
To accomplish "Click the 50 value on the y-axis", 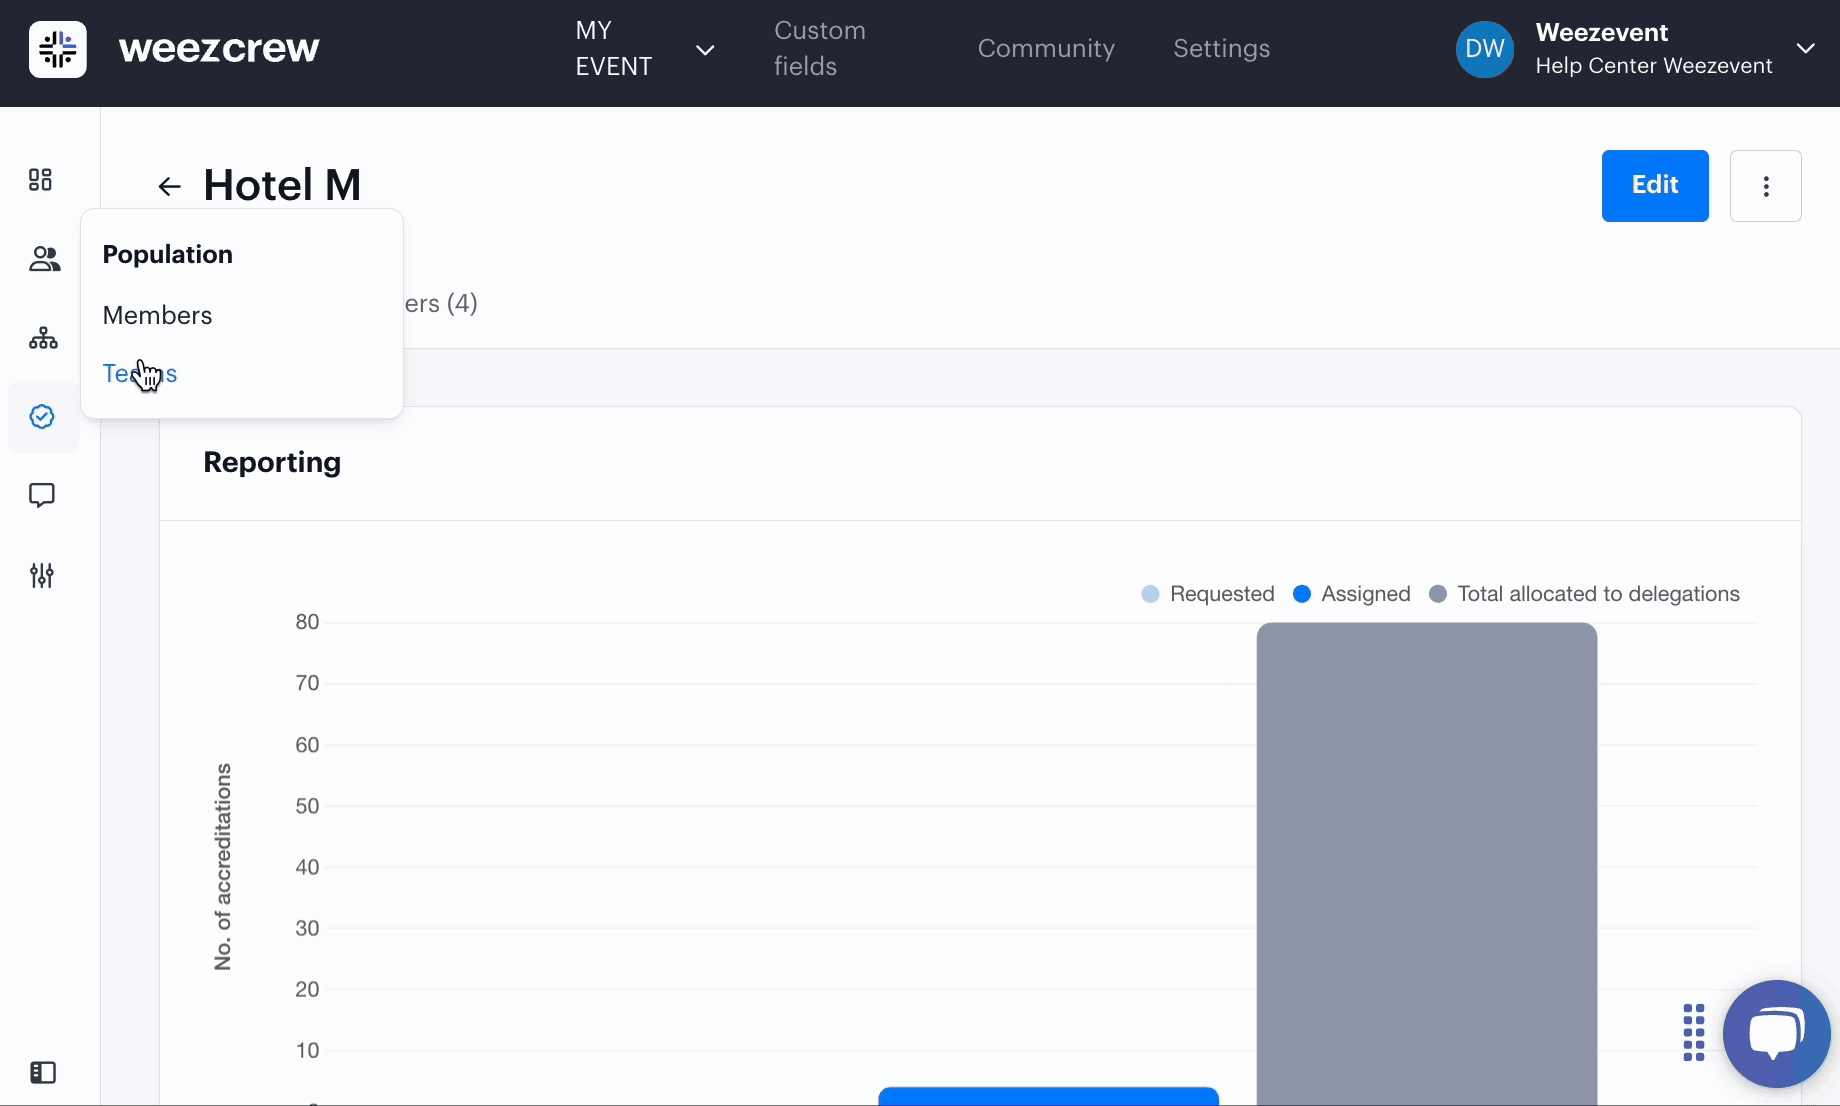I will pos(307,806).
